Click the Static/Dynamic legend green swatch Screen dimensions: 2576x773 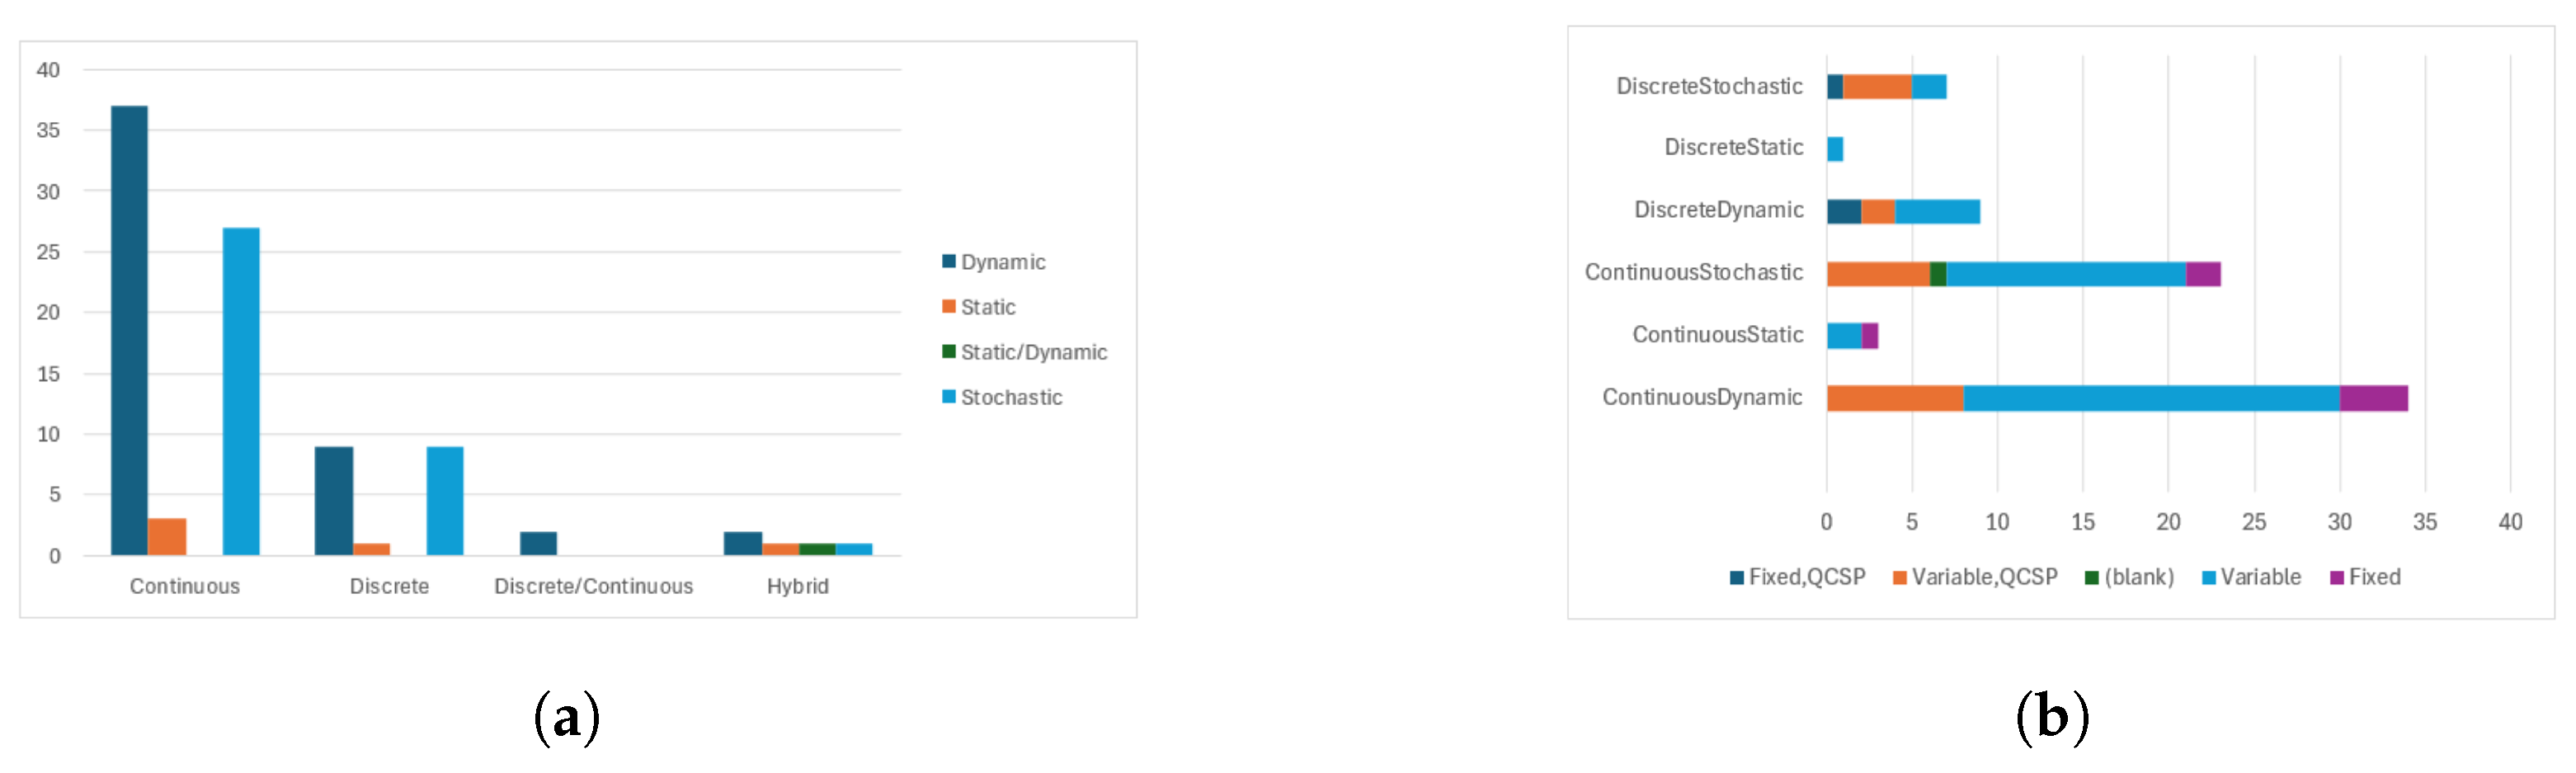(948, 351)
